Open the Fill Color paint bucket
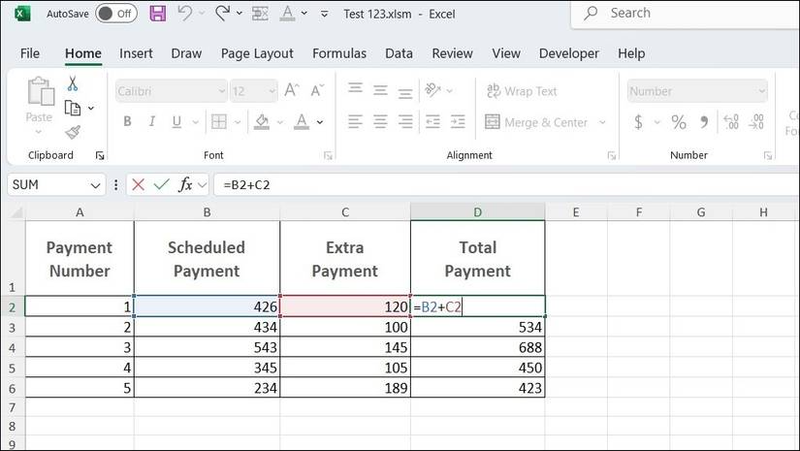Viewport: 800px width, 451px height. 262,122
